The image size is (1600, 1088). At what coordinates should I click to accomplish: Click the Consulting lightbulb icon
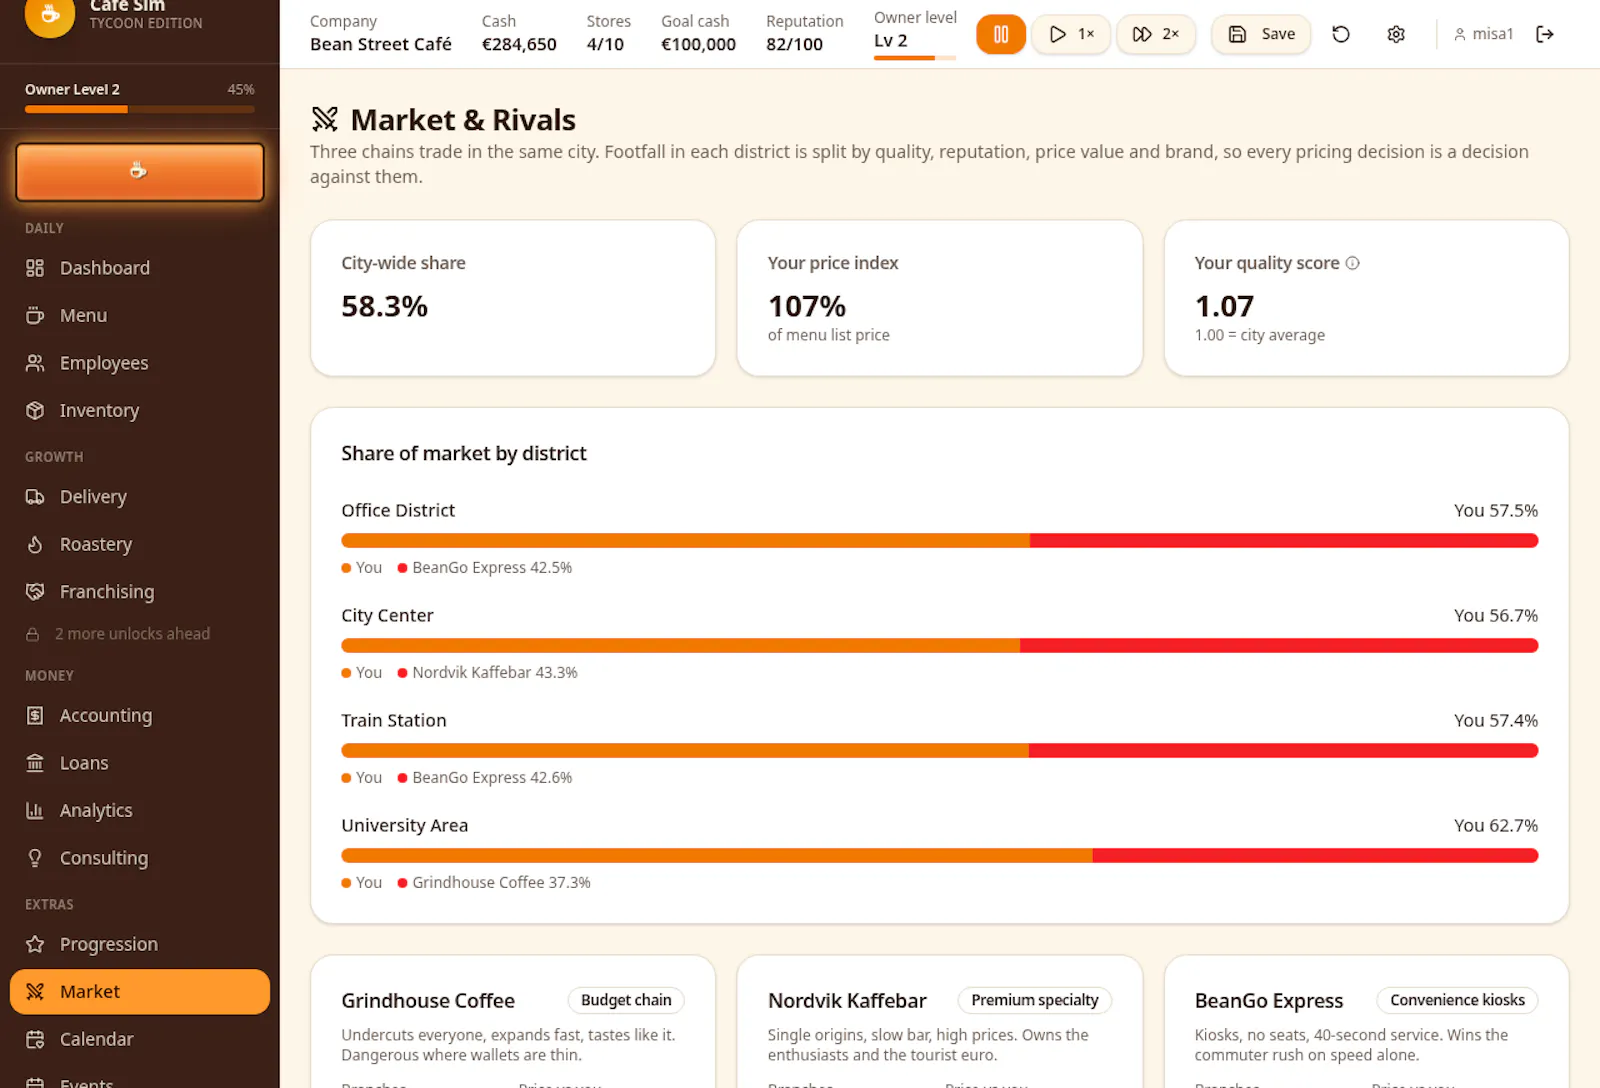pyautogui.click(x=35, y=858)
